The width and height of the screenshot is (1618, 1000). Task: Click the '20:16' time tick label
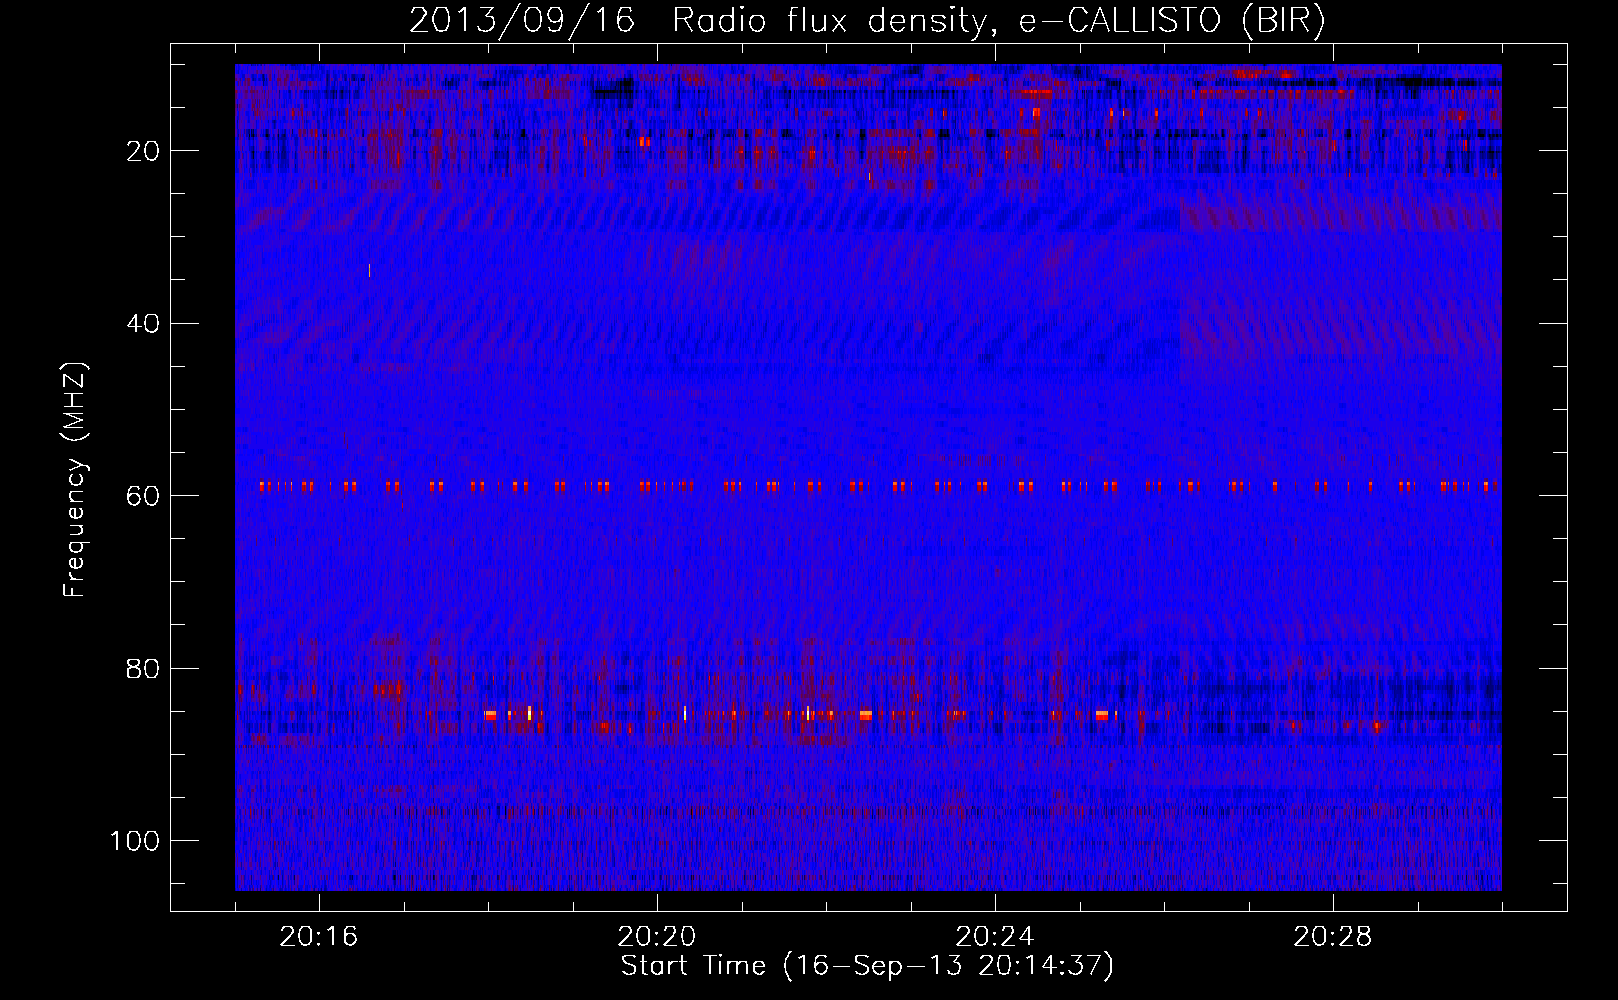319,937
